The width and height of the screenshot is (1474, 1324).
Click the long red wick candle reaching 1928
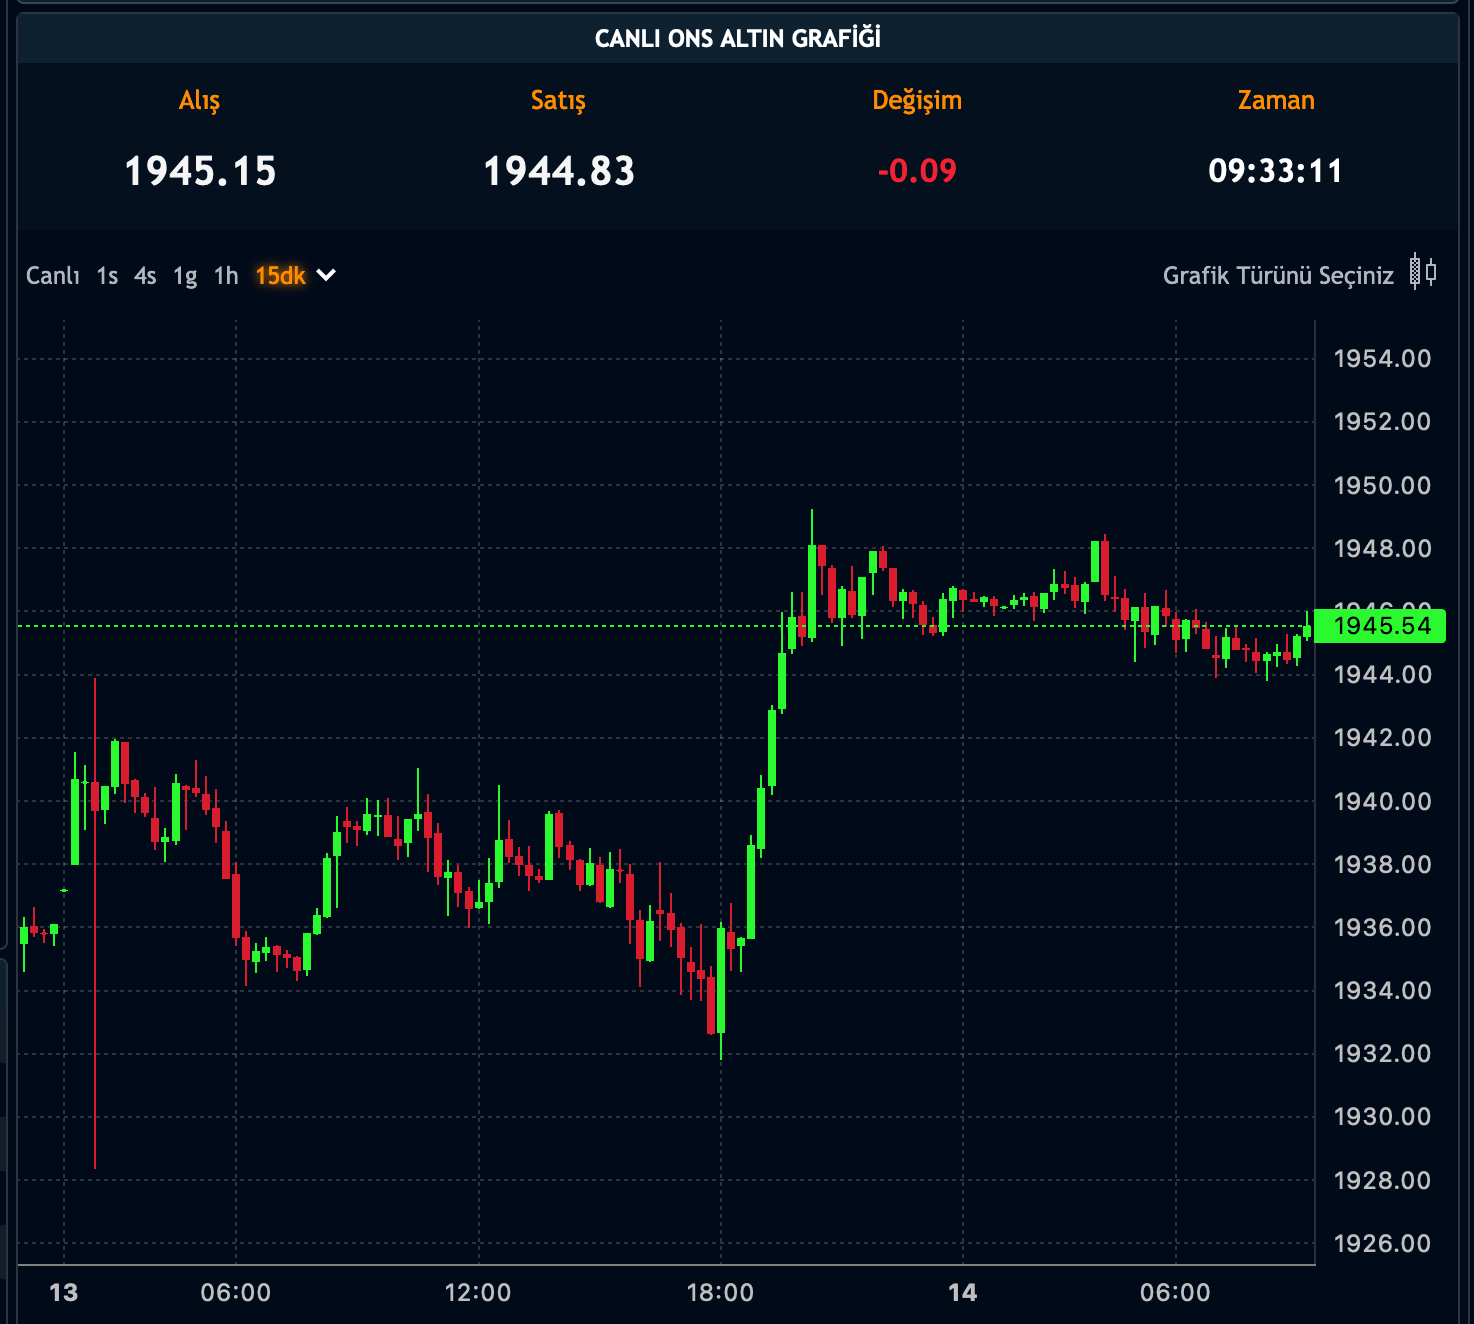click(x=95, y=924)
